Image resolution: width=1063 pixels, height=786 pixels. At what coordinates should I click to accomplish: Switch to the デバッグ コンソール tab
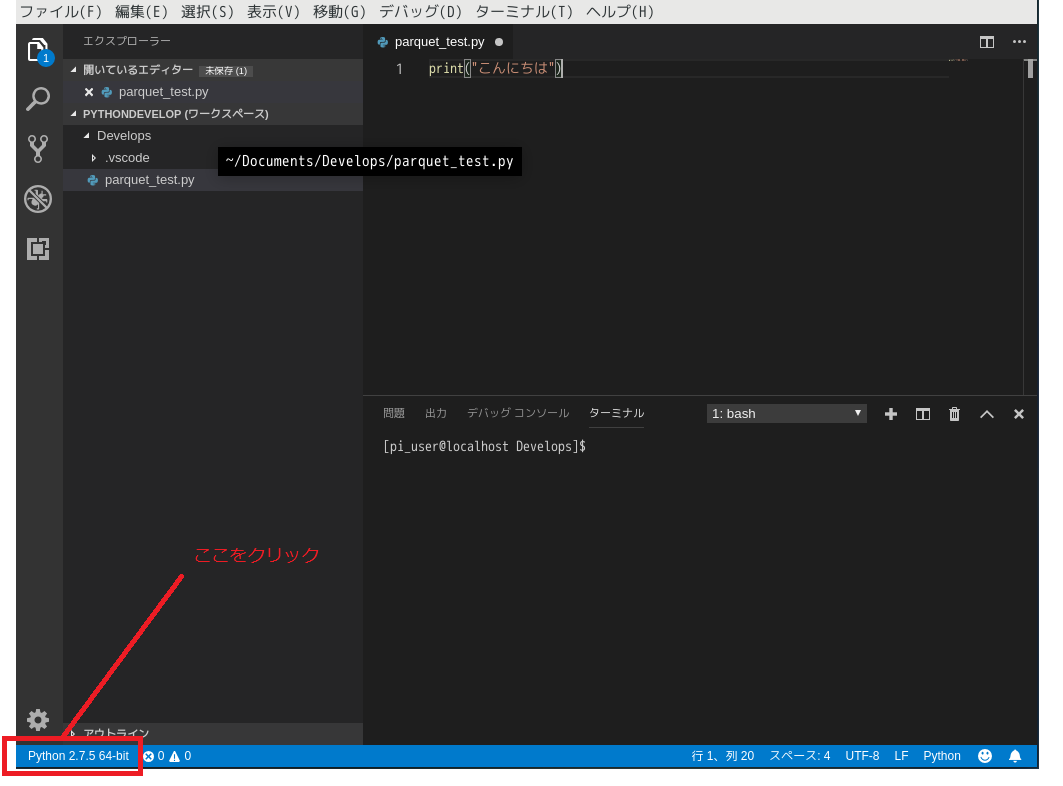pos(518,413)
